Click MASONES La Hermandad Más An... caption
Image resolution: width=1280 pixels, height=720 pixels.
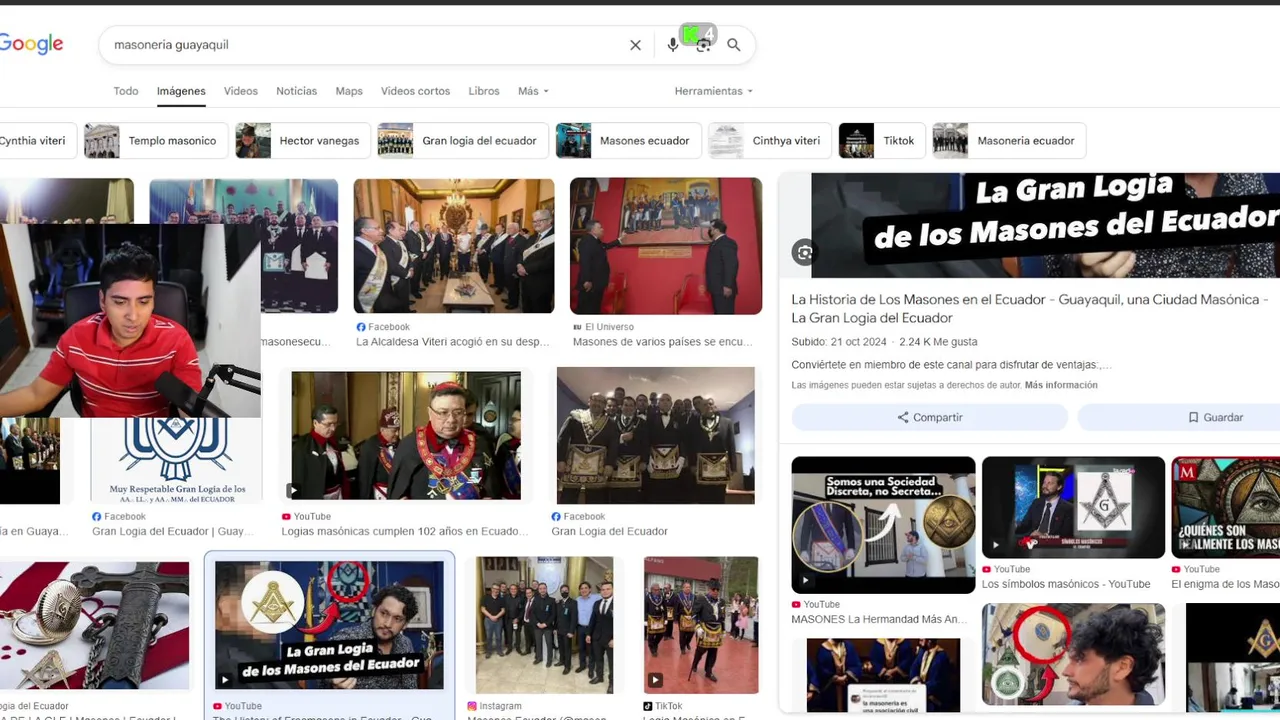[879, 619]
